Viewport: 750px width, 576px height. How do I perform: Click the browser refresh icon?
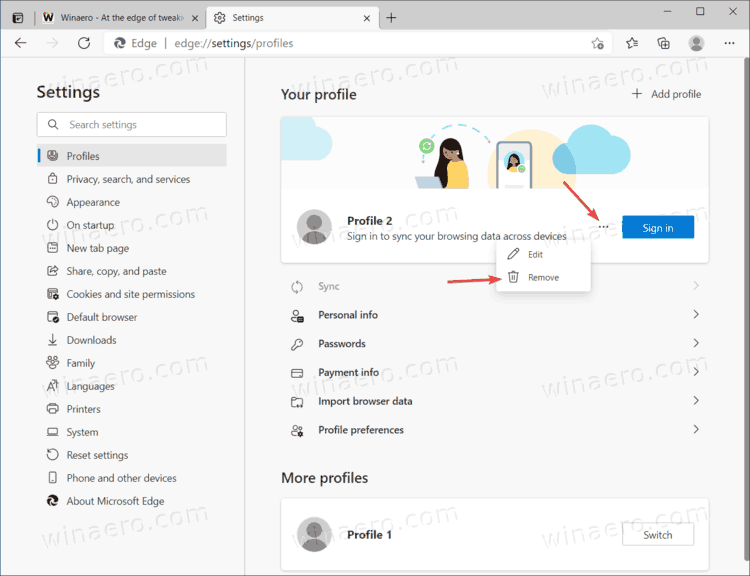84,43
